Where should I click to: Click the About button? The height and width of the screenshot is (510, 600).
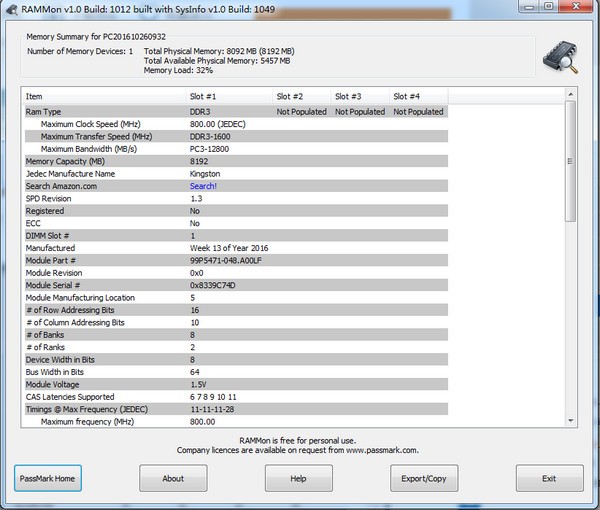pos(173,478)
